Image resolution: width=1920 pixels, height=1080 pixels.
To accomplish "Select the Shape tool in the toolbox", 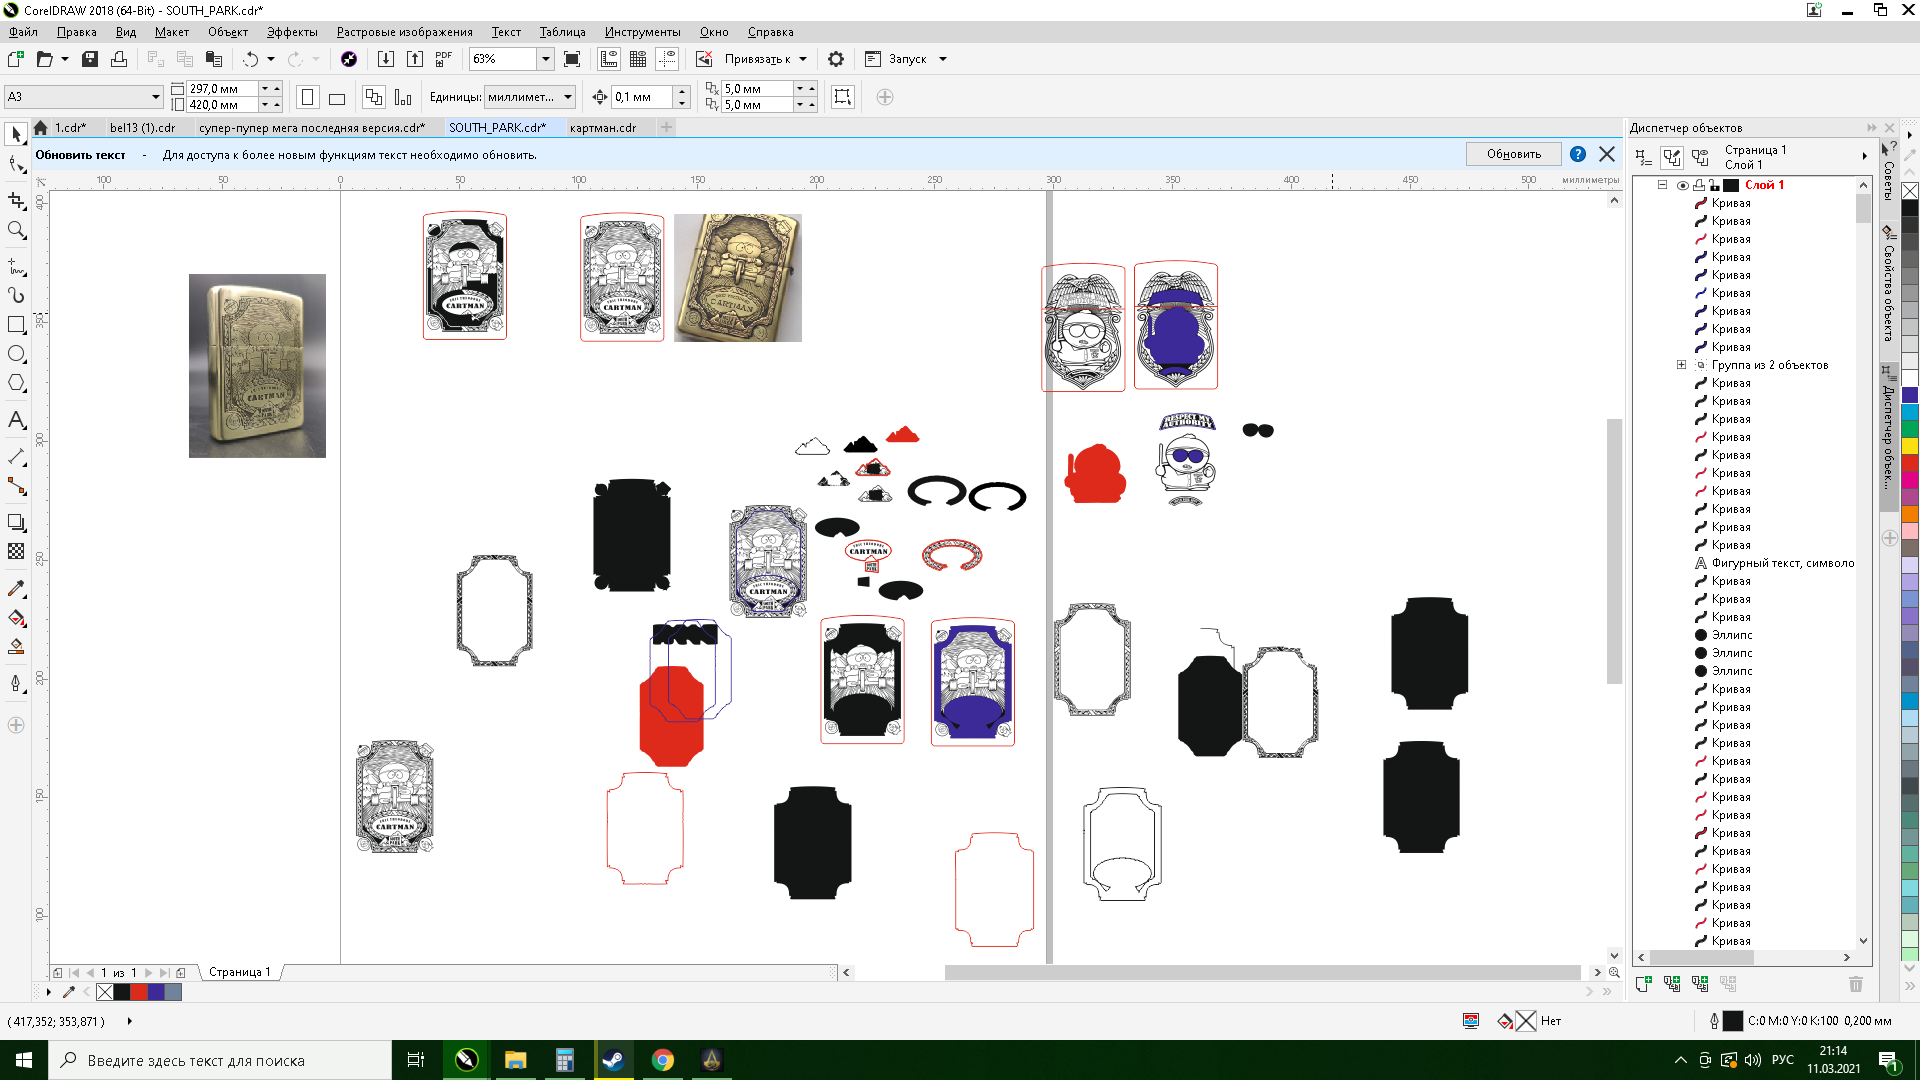I will click(16, 164).
